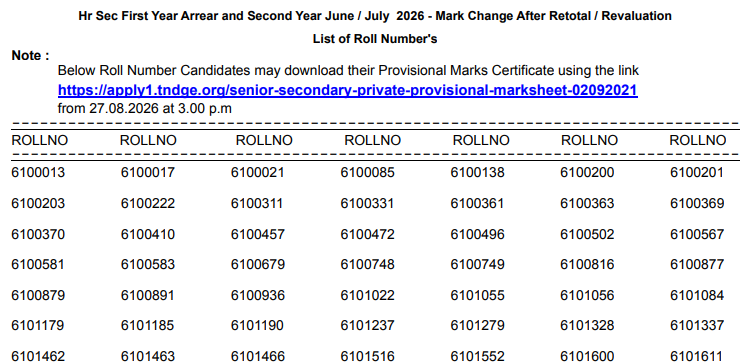Select roll number 6100013
Screen dimensions: 754x364
tap(38, 172)
